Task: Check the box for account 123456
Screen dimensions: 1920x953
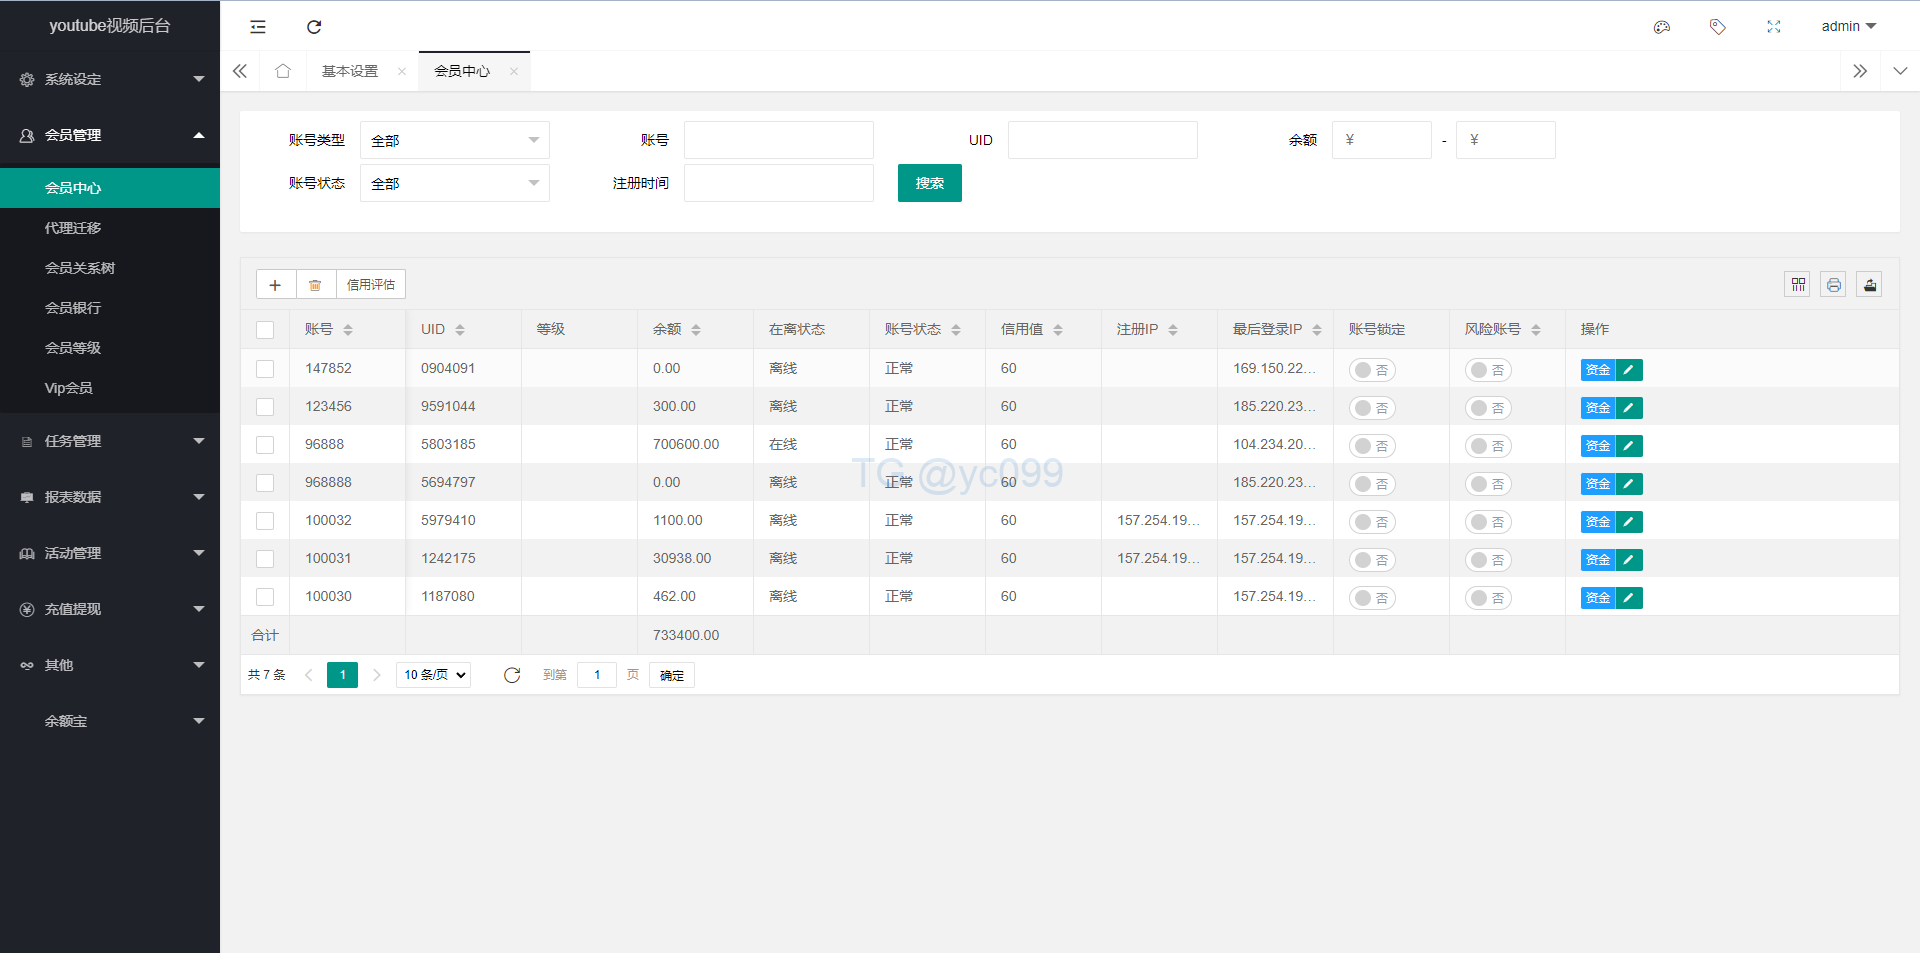Action: 265,407
